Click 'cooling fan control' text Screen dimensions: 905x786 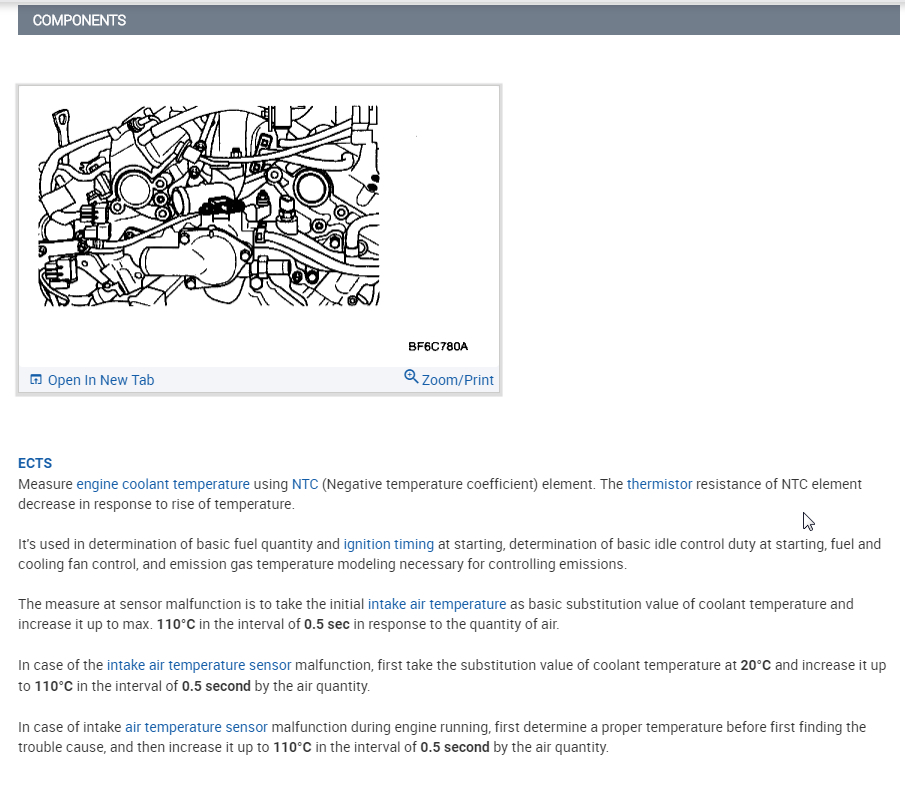pyautogui.click(x=78, y=564)
